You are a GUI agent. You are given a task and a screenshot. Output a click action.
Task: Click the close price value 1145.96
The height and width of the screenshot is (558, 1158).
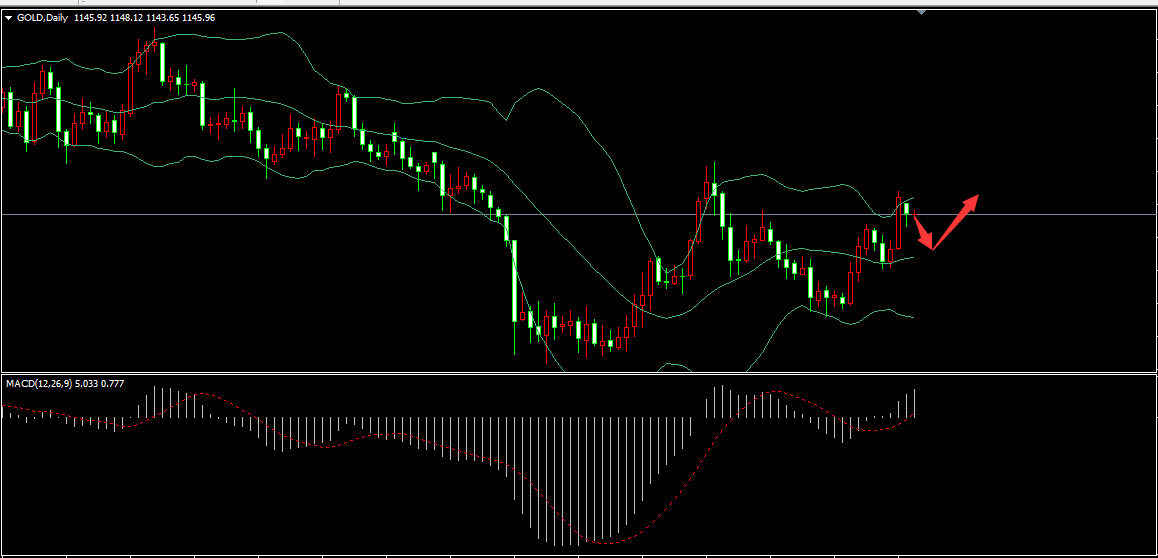pos(199,18)
